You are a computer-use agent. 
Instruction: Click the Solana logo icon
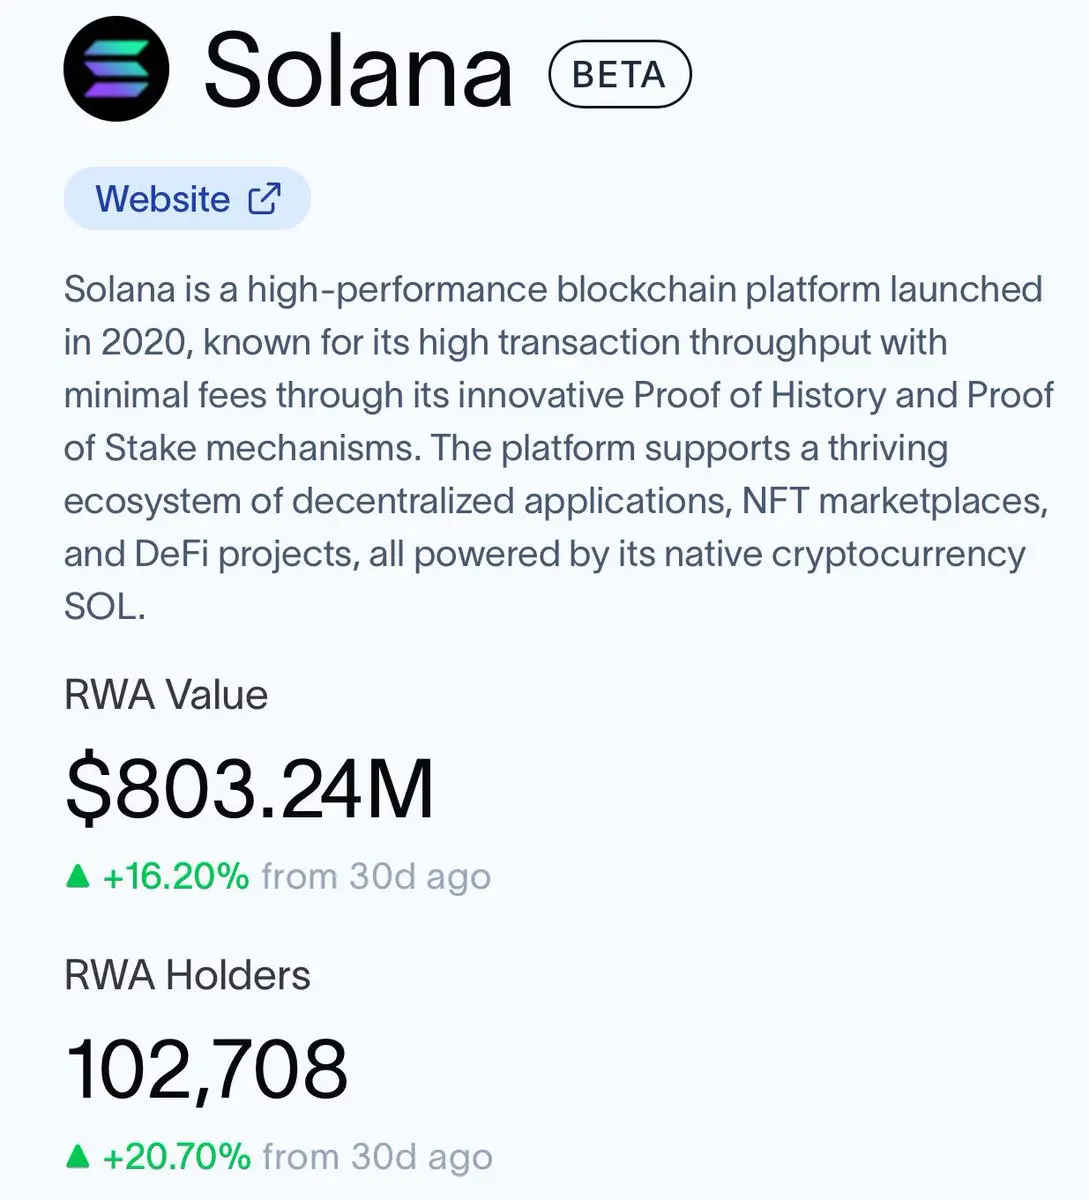point(116,70)
